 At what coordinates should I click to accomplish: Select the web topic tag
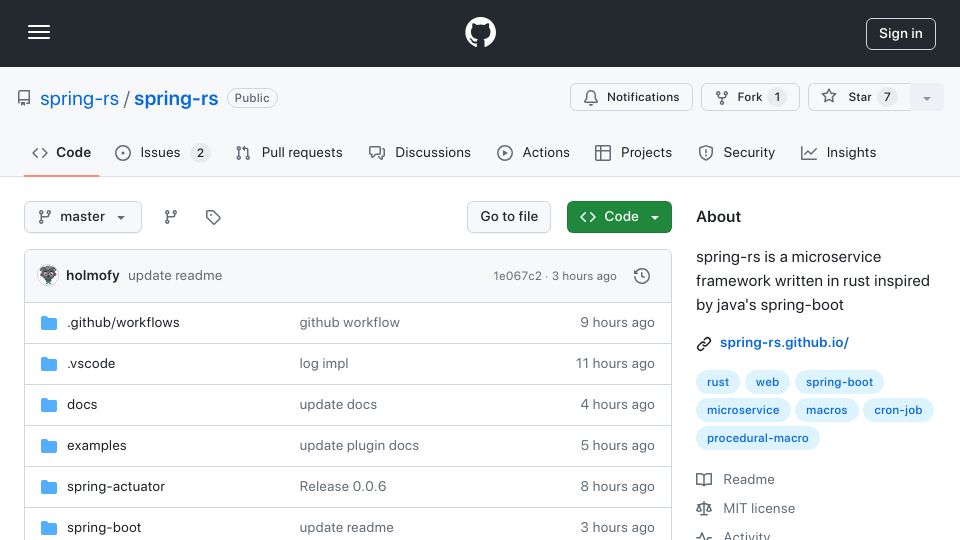(x=767, y=382)
